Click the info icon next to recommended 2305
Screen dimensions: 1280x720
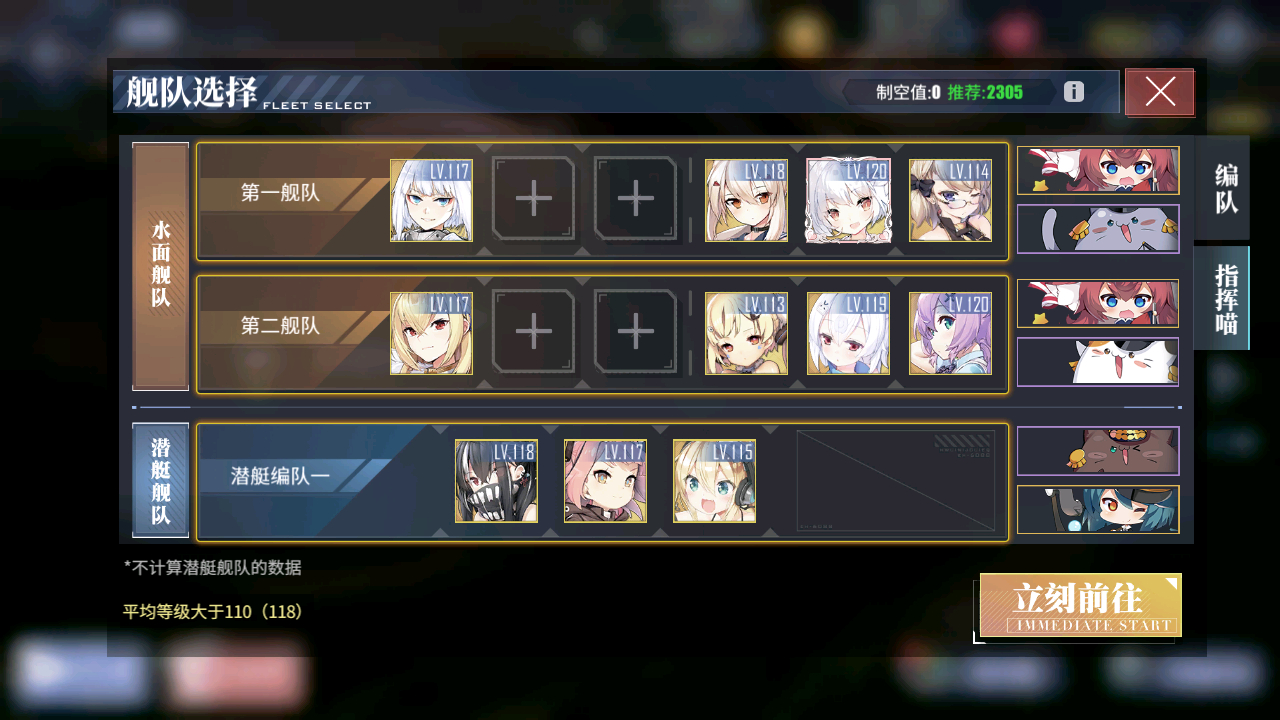click(1074, 92)
